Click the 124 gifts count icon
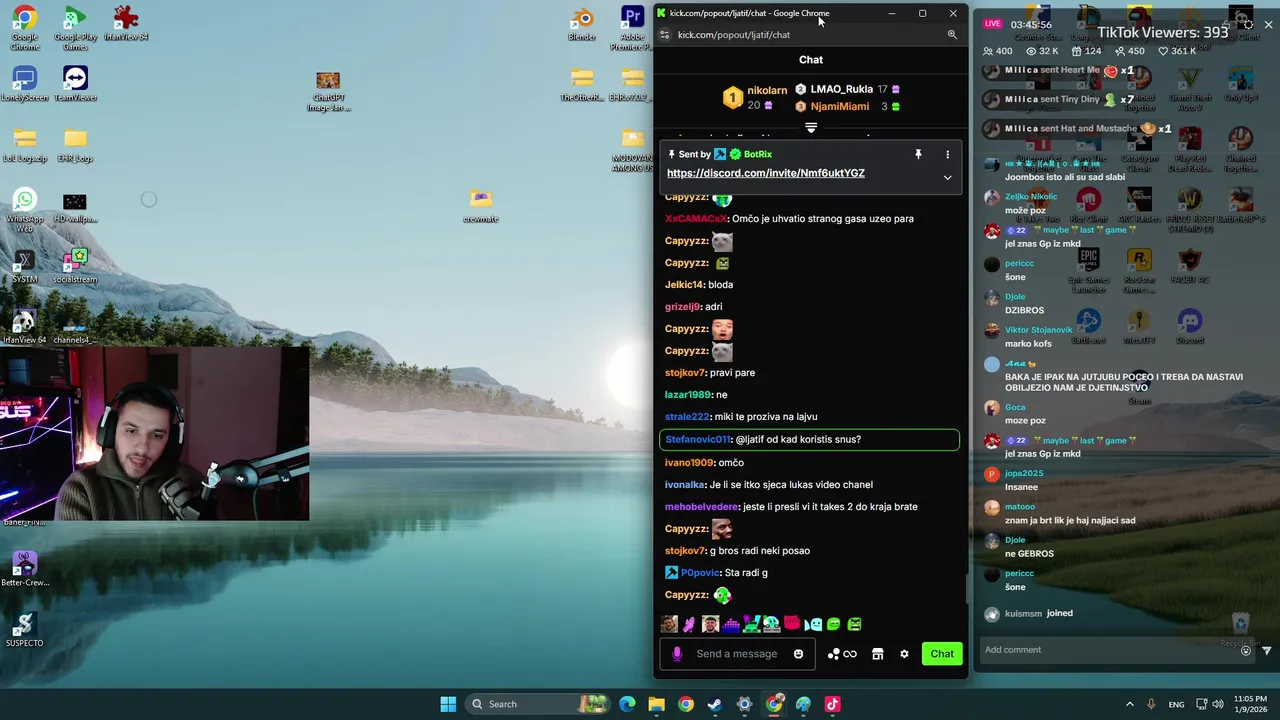The width and height of the screenshot is (1280, 720). (x=1076, y=51)
